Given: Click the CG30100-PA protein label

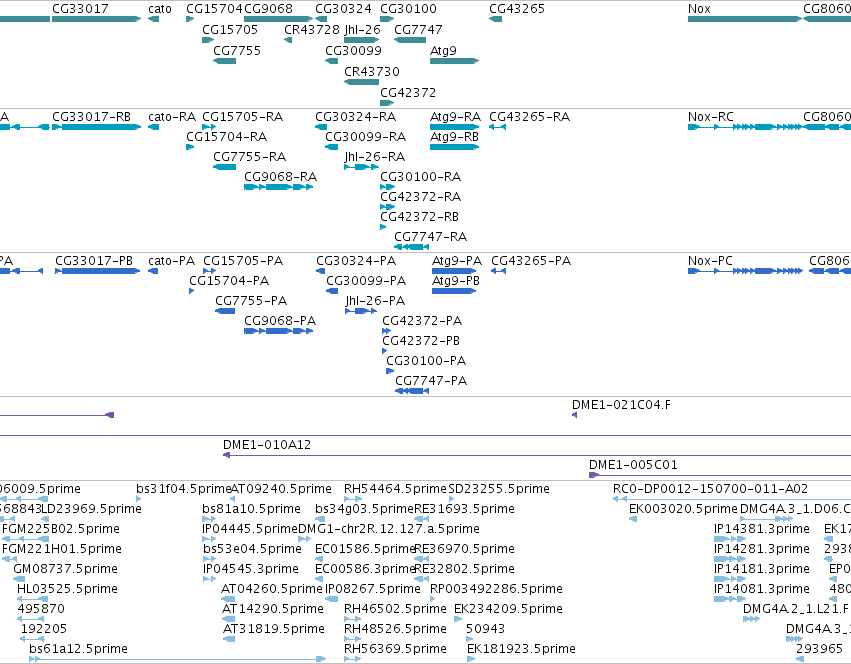Looking at the screenshot, I should (426, 361).
